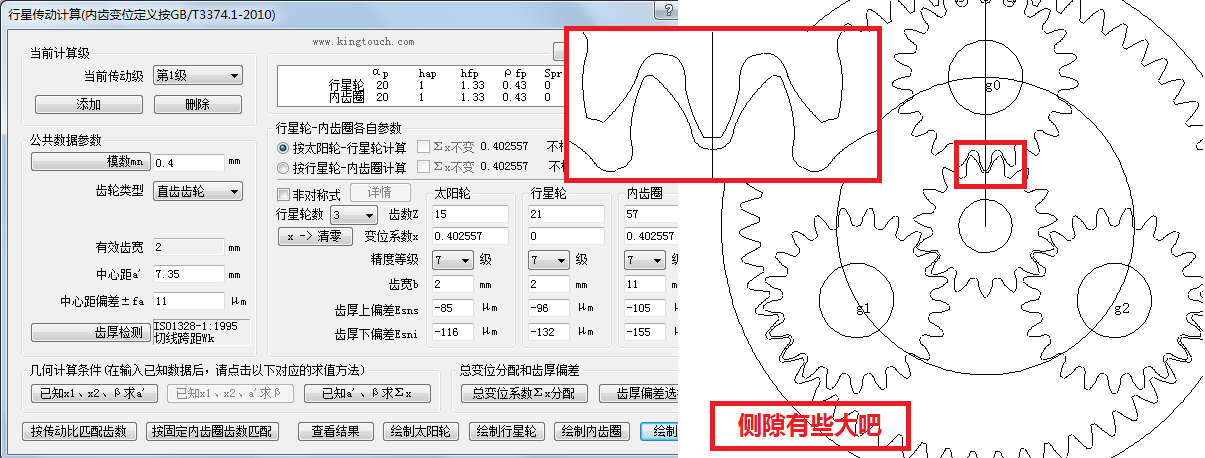Click the 中心距偏差 fa field 11
The width and height of the screenshot is (1205, 458).
click(187, 300)
